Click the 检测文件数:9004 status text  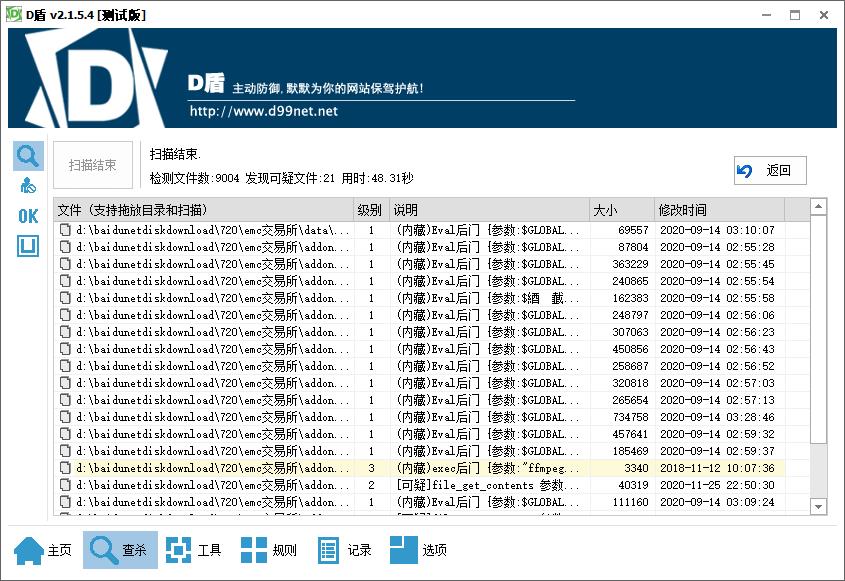click(194, 178)
